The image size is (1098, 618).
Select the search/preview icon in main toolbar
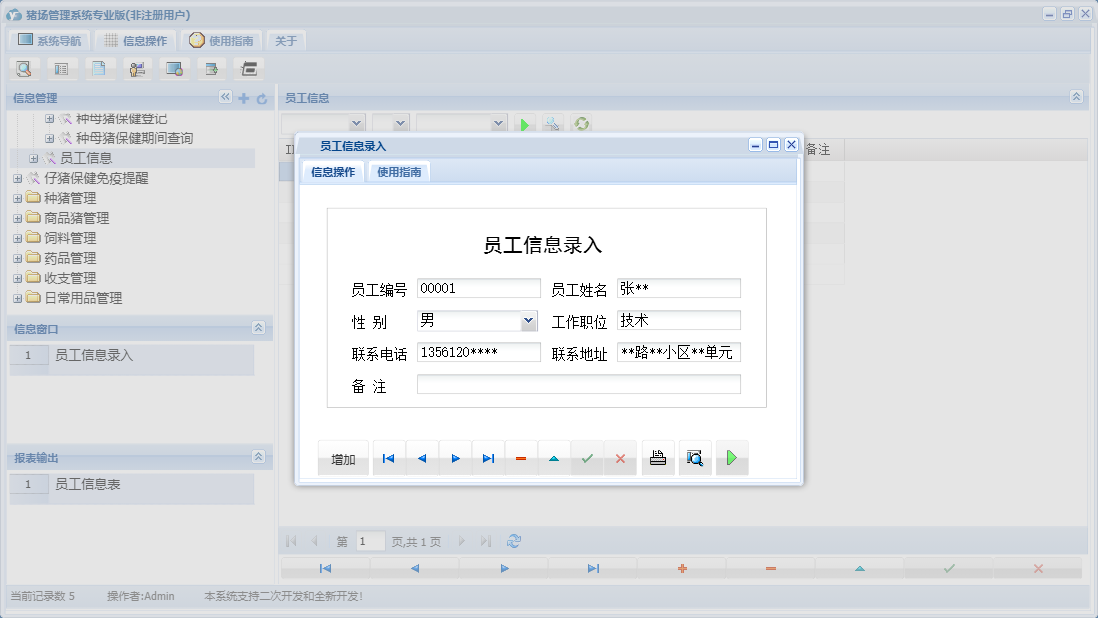click(x=24, y=68)
